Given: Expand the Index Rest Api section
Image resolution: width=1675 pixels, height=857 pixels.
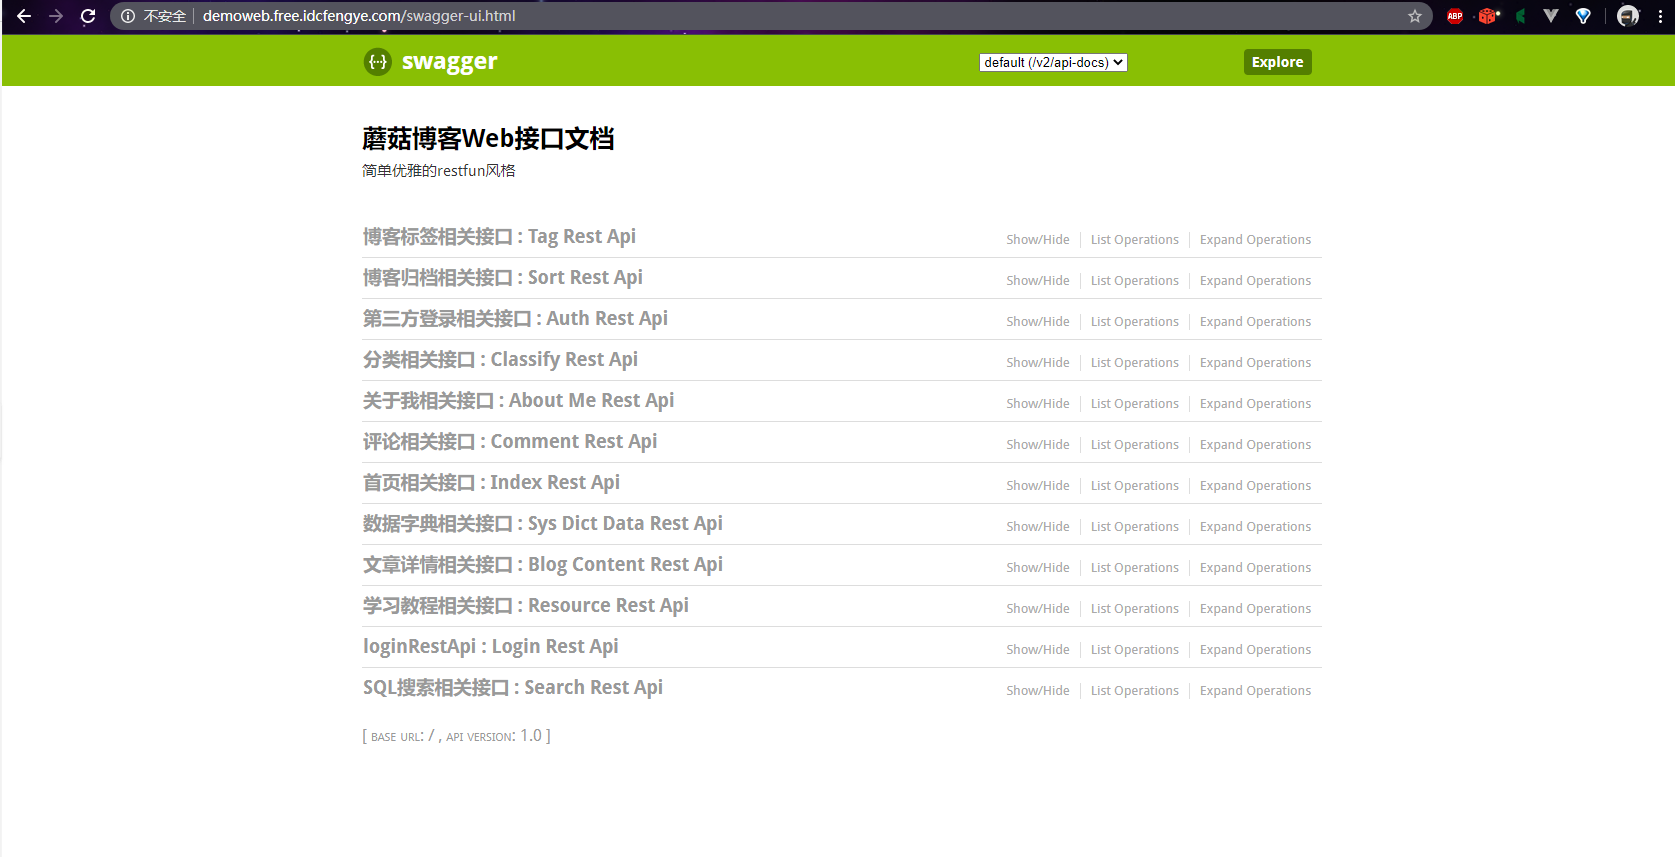Looking at the screenshot, I should coord(491,483).
